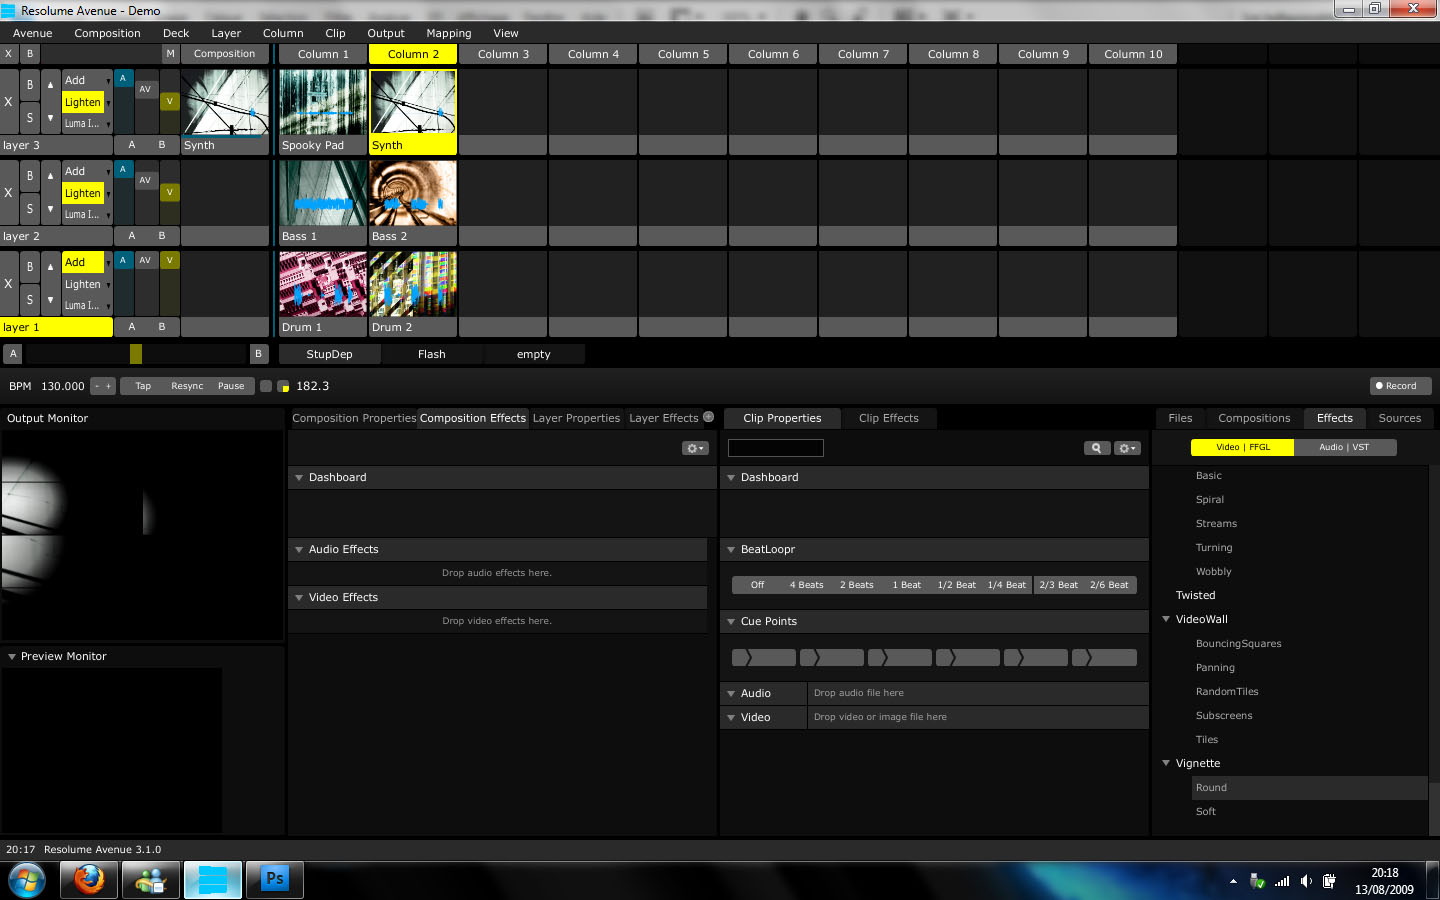Toggle composition bypass B button at top
This screenshot has height=900, width=1440.
click(x=30, y=54)
